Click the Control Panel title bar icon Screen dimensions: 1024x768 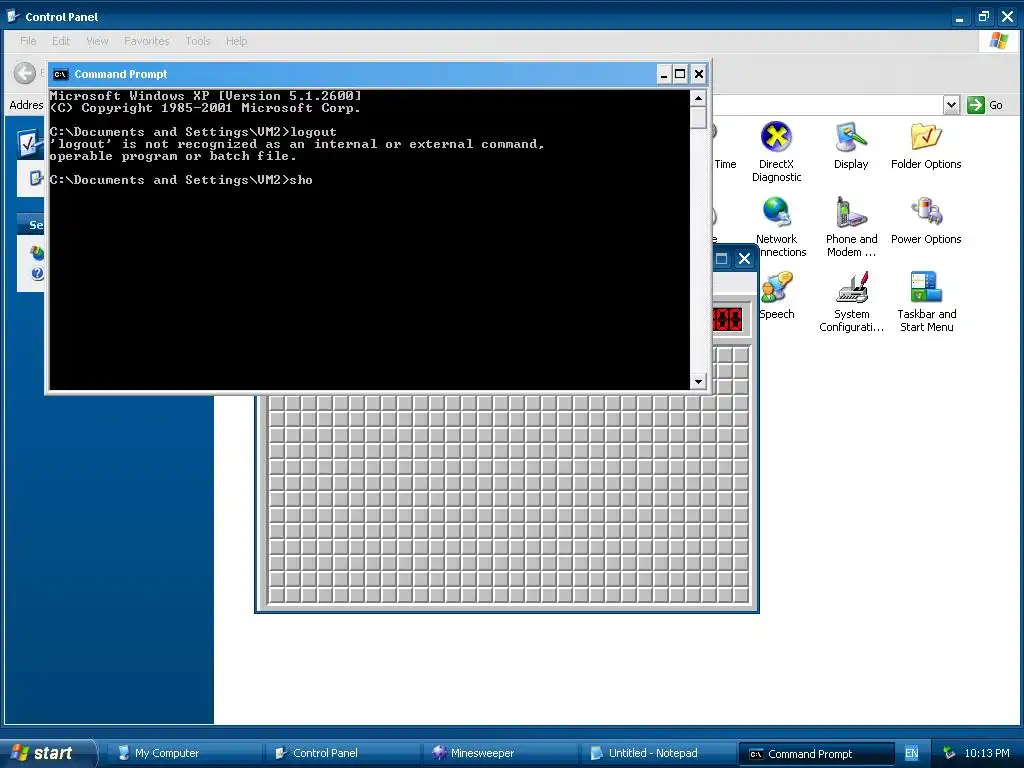pos(13,16)
